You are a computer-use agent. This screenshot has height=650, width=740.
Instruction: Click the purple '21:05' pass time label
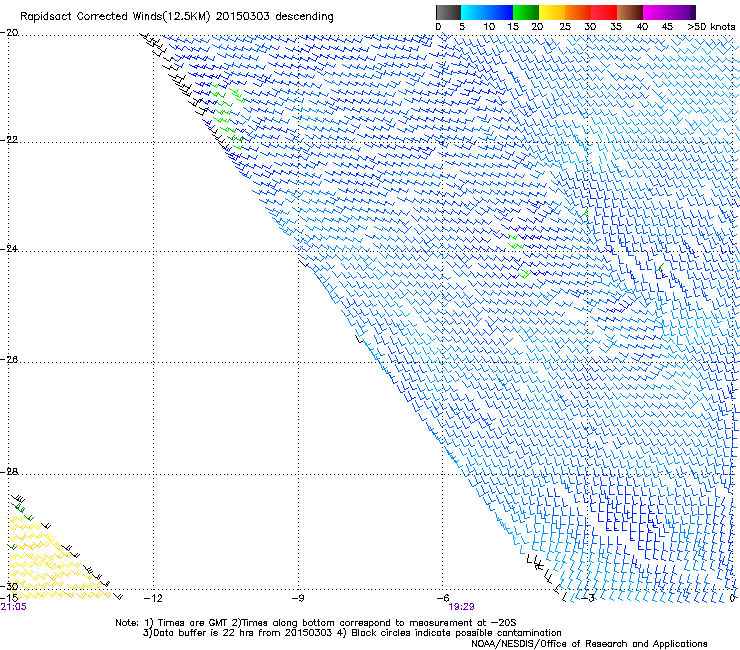[x=14, y=607]
